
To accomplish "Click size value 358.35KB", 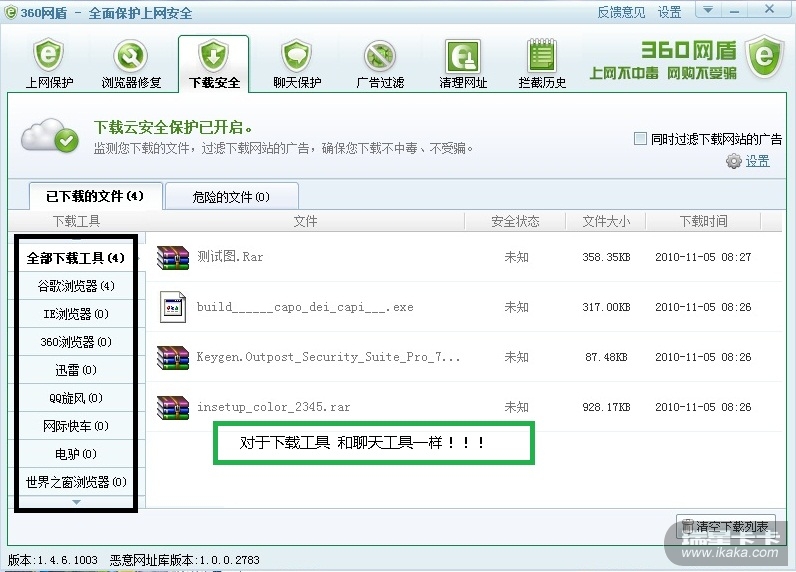I will [x=606, y=257].
